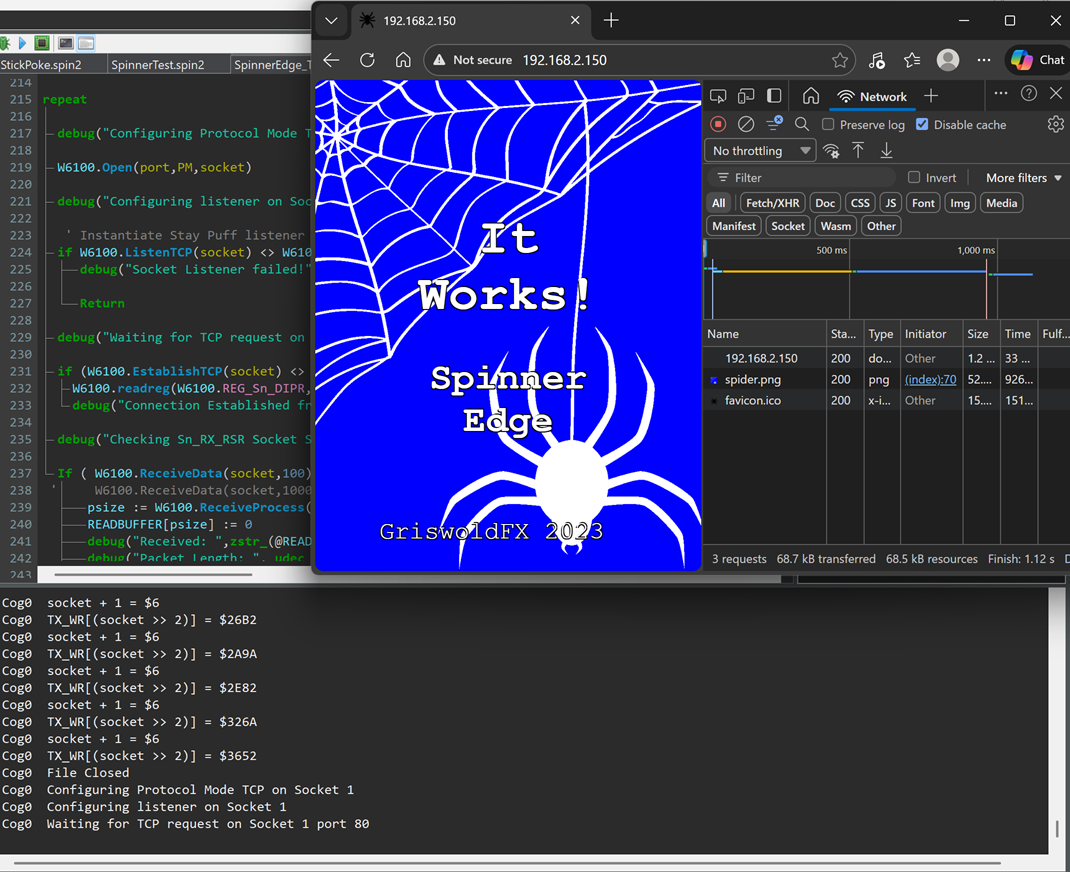Enable the Preserve log checkbox
Viewport: 1070px width, 872px height.
pyautogui.click(x=828, y=125)
